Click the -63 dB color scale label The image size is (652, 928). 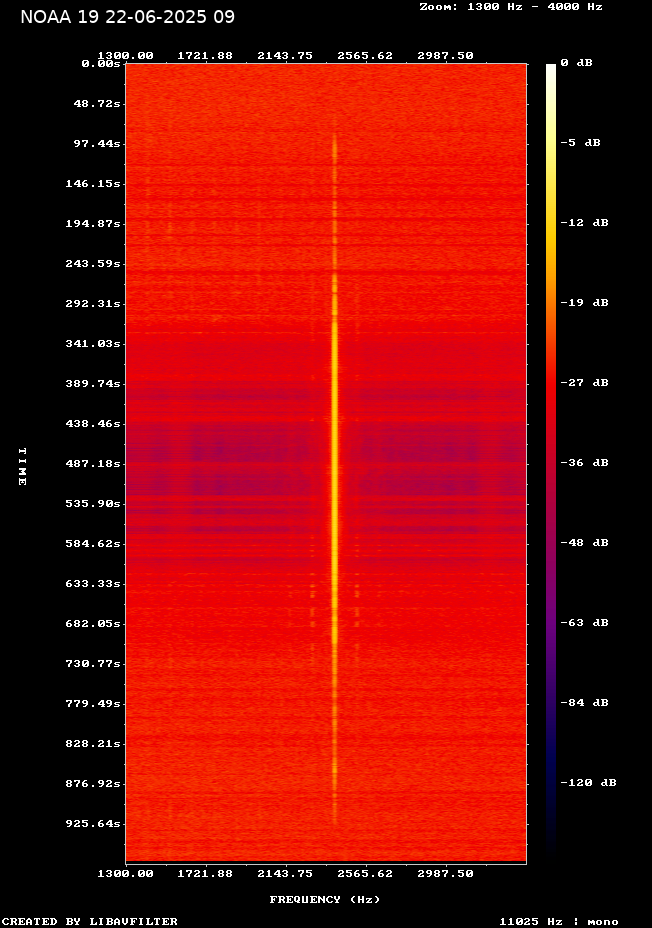click(x=584, y=623)
